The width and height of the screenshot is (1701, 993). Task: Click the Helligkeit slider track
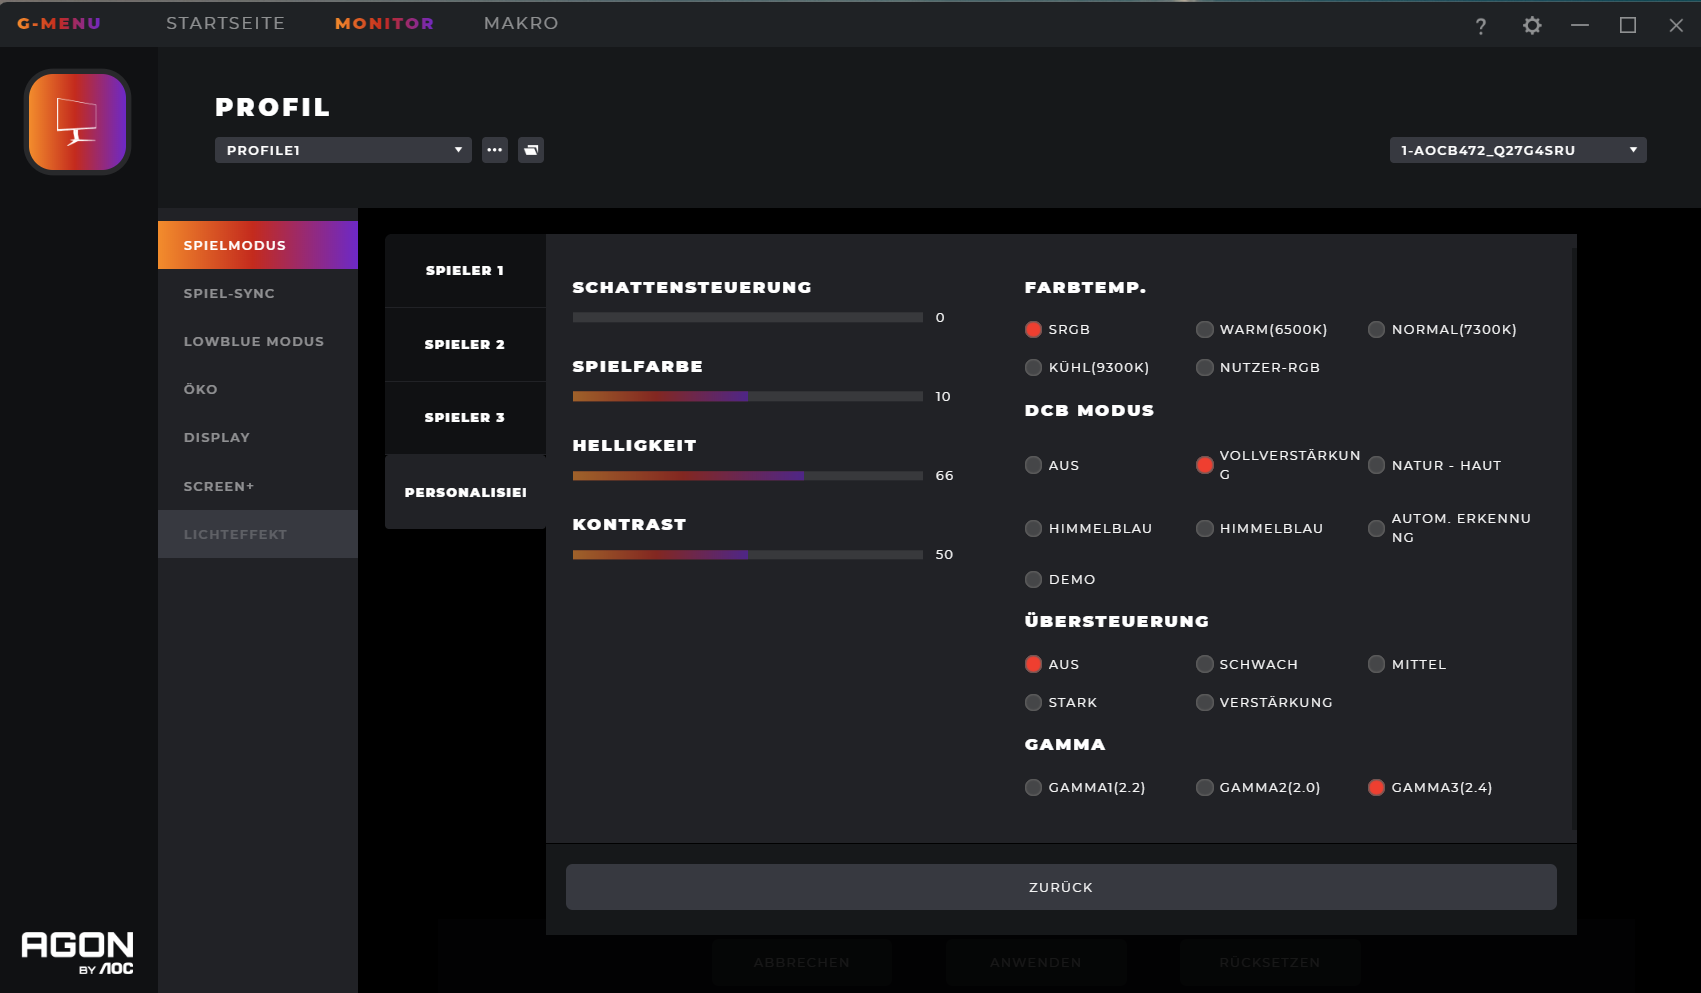(x=747, y=476)
